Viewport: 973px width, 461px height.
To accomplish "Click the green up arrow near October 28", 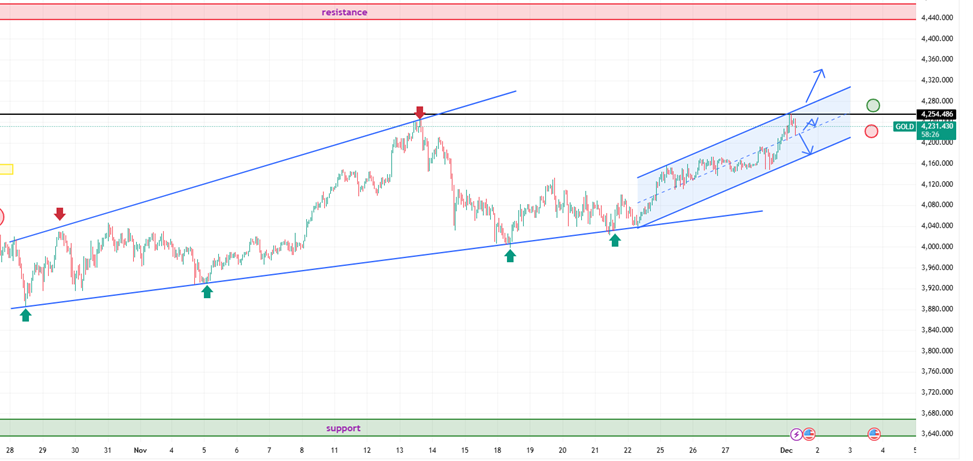I will point(25,315).
